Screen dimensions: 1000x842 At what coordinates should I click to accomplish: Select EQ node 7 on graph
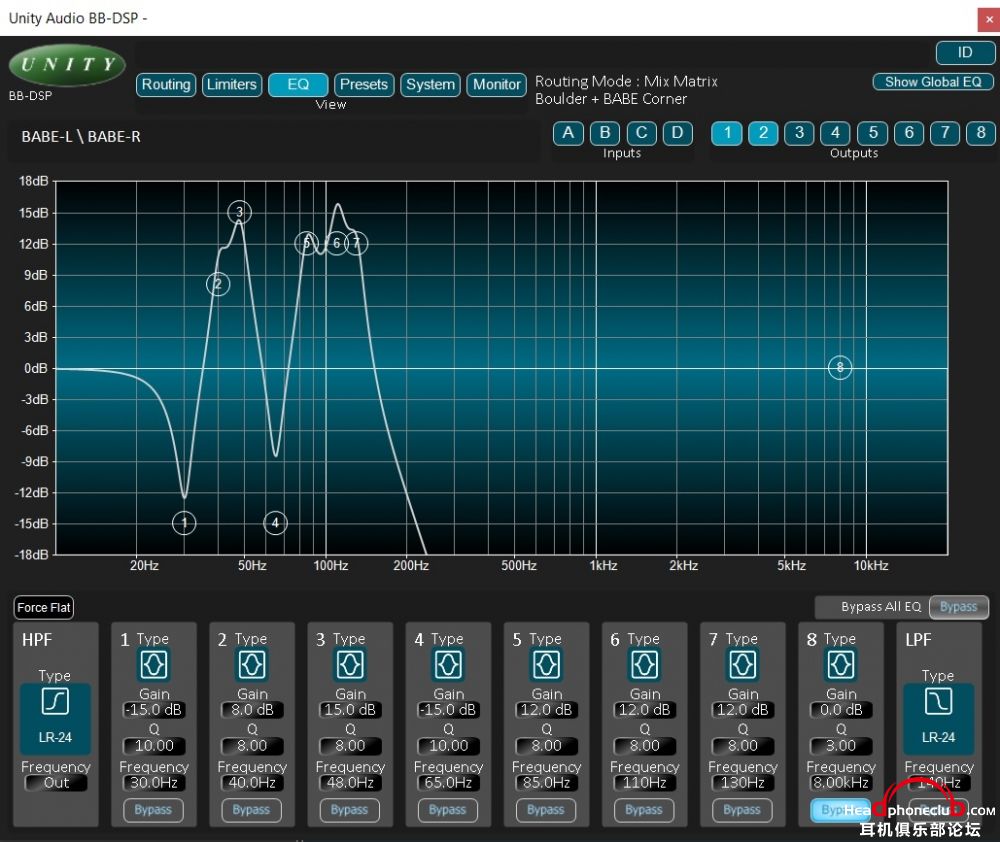[357, 243]
